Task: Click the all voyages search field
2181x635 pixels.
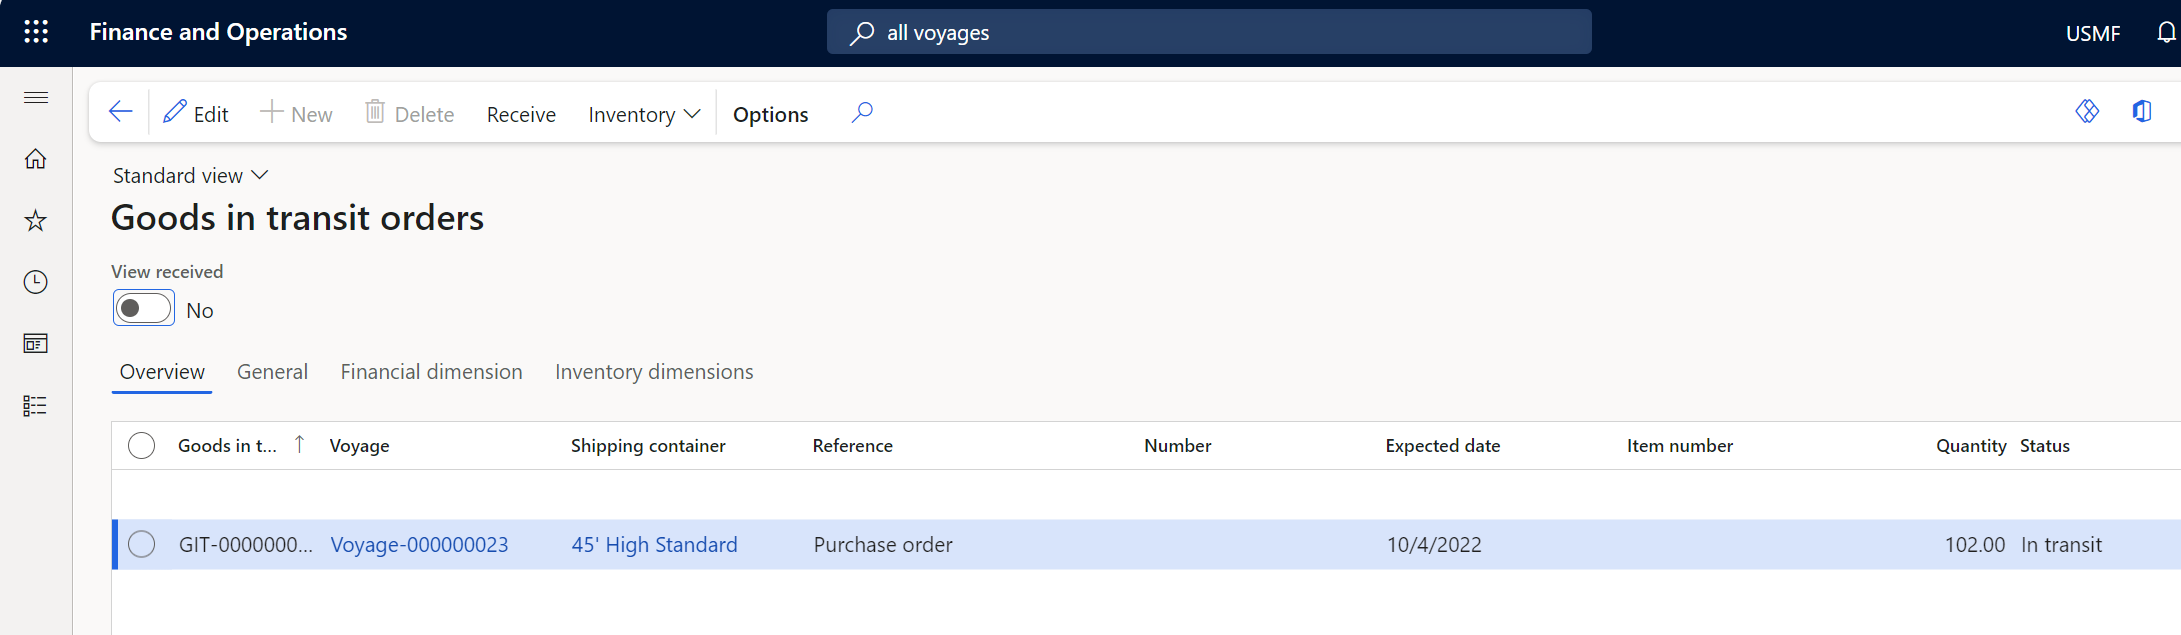Action: 1208,33
